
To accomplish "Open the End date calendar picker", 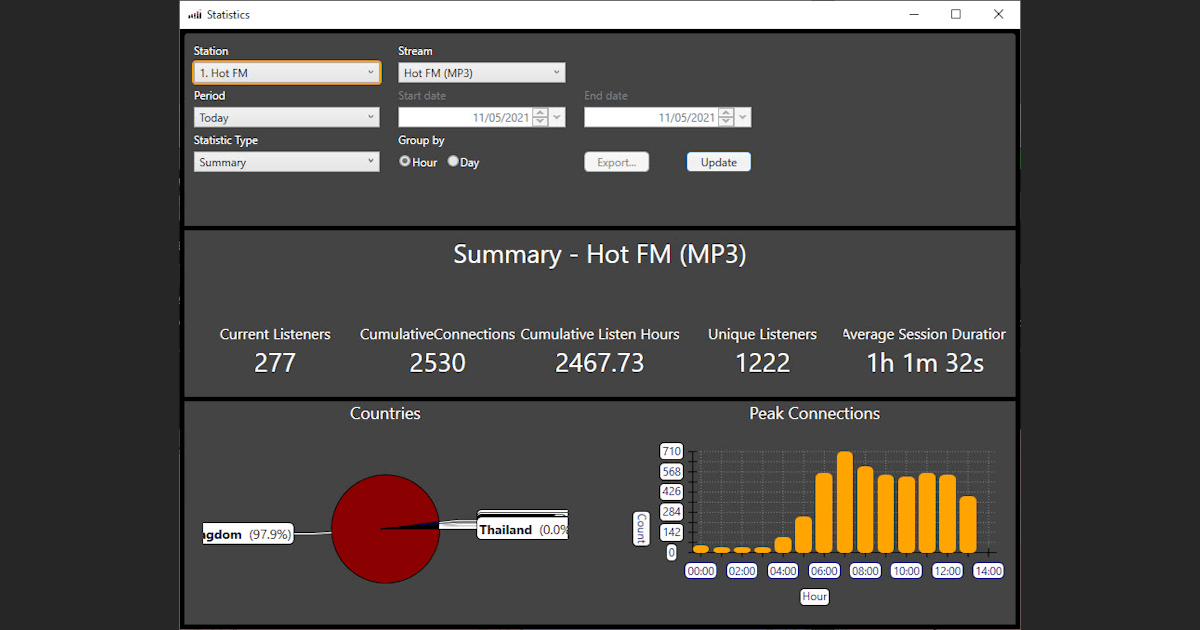I will 741,117.
